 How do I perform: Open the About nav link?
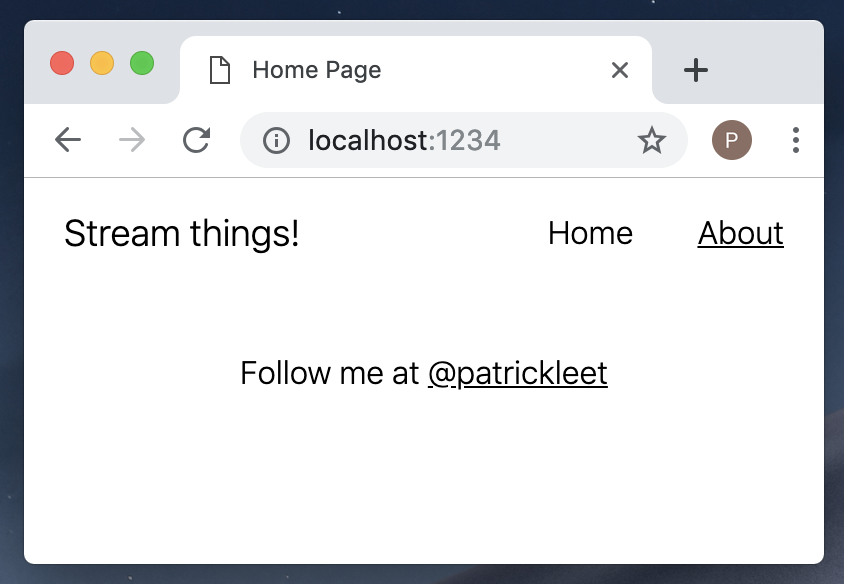(740, 234)
